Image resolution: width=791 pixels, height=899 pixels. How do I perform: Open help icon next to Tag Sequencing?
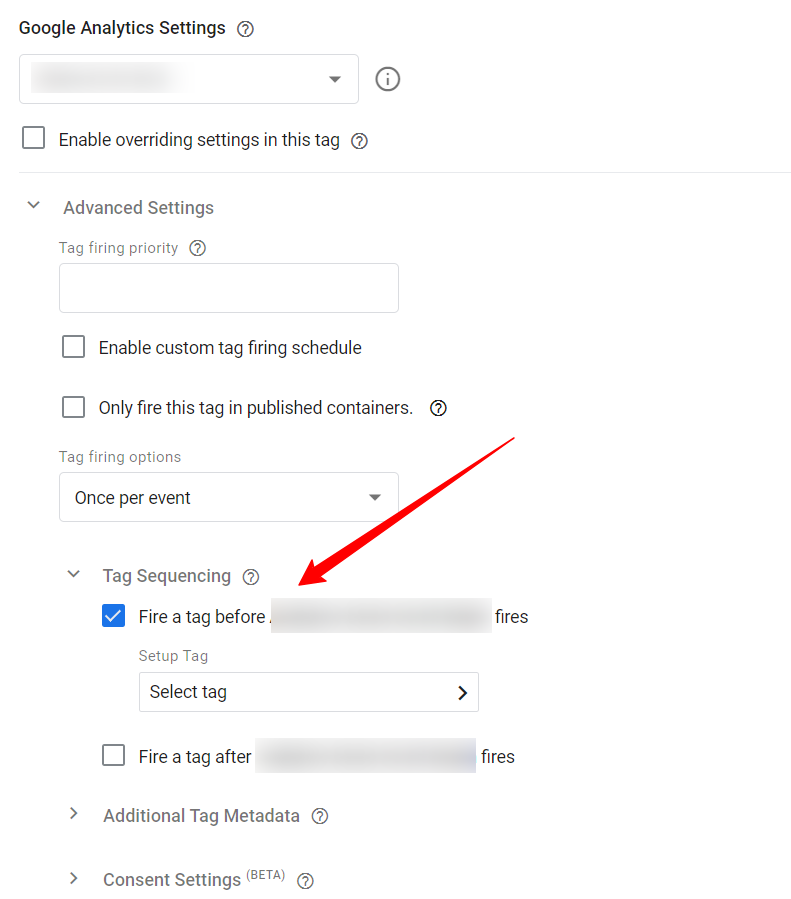coord(251,577)
